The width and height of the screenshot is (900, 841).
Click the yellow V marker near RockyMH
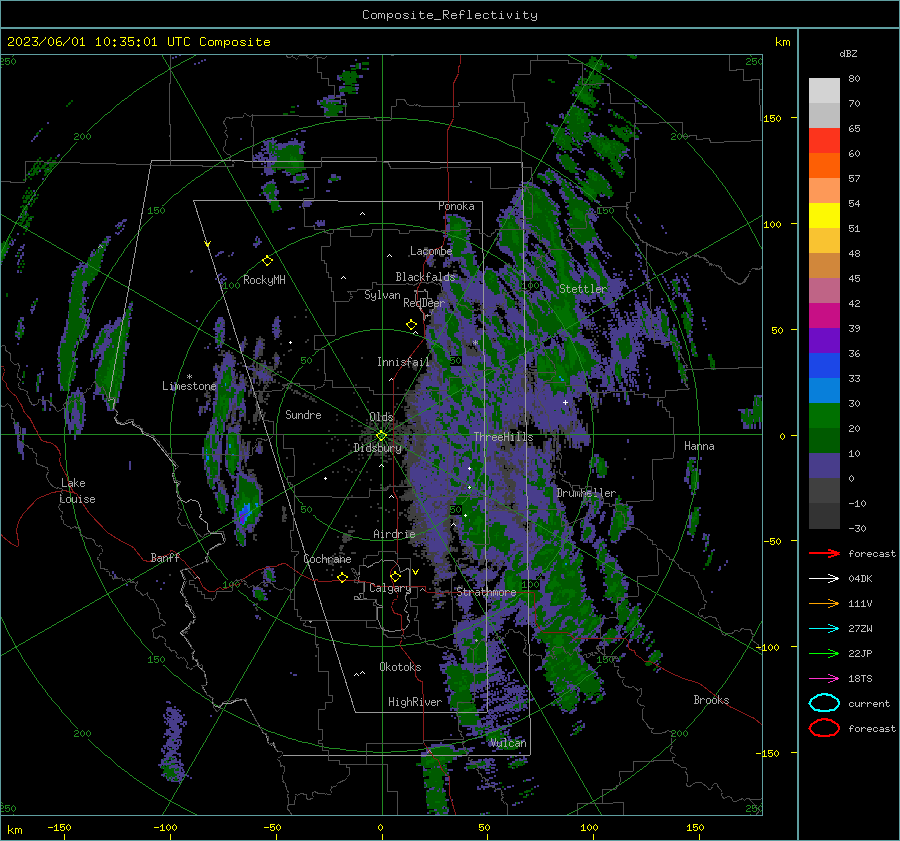(208, 244)
